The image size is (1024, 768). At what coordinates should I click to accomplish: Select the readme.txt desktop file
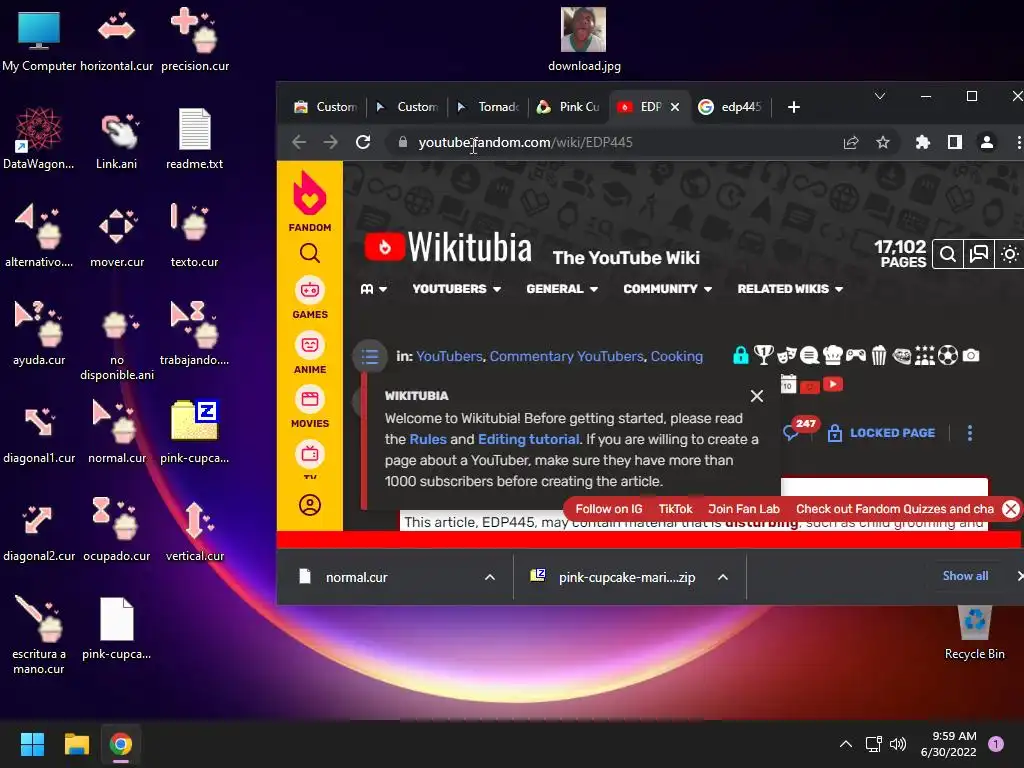(x=195, y=138)
